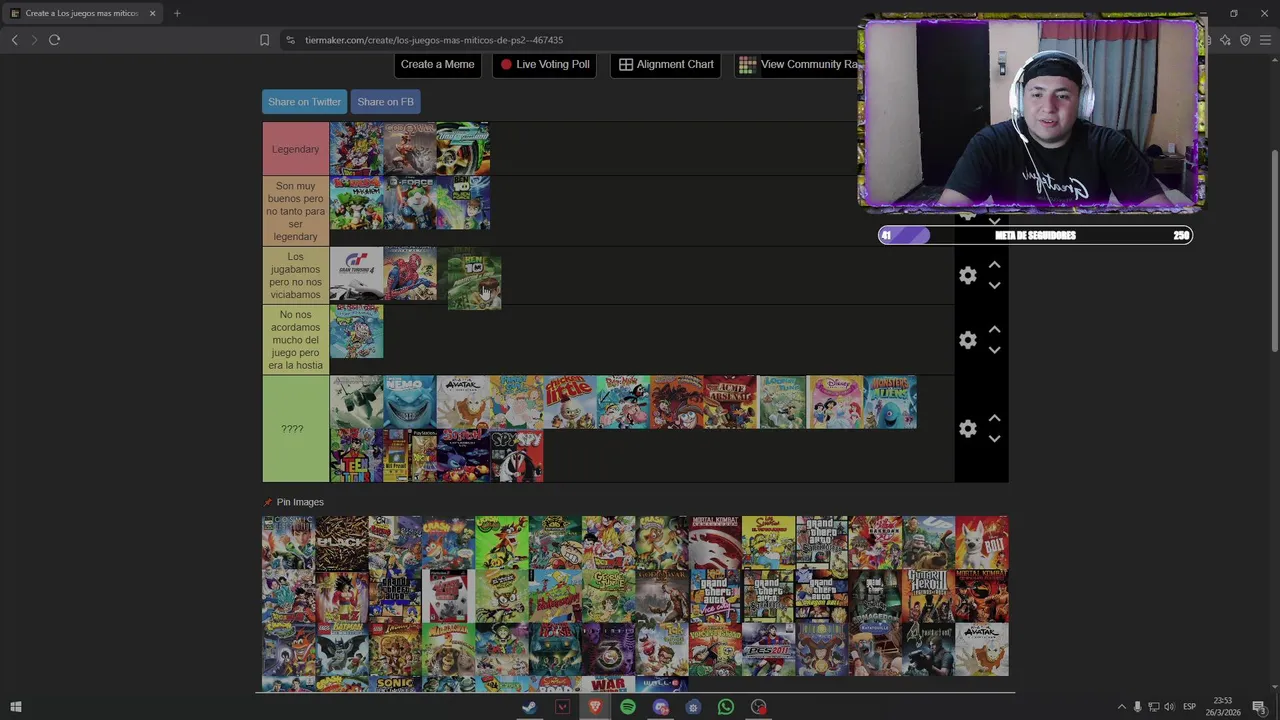Move the '????' tier down
The height and width of the screenshot is (720, 1280).
[994, 438]
